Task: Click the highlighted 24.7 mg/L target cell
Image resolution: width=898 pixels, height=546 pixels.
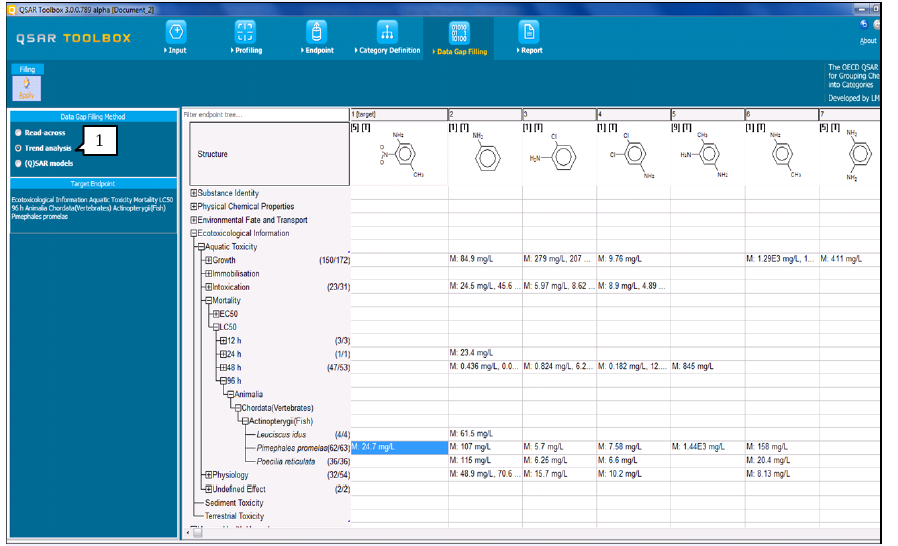Action: point(399,447)
